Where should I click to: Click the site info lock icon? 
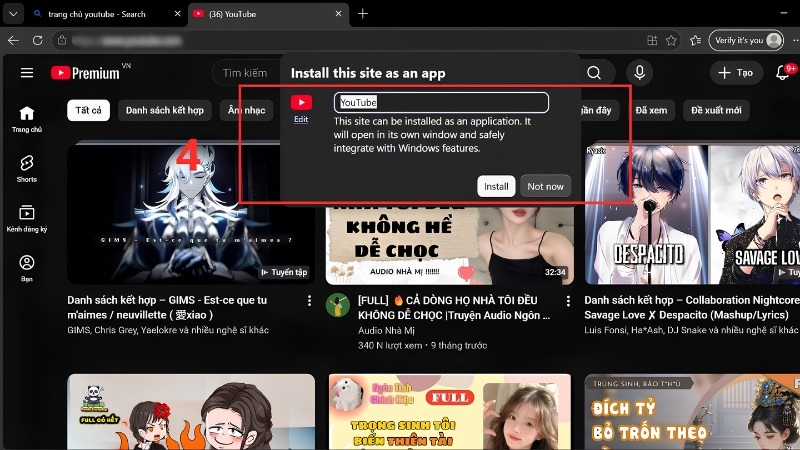coord(62,40)
